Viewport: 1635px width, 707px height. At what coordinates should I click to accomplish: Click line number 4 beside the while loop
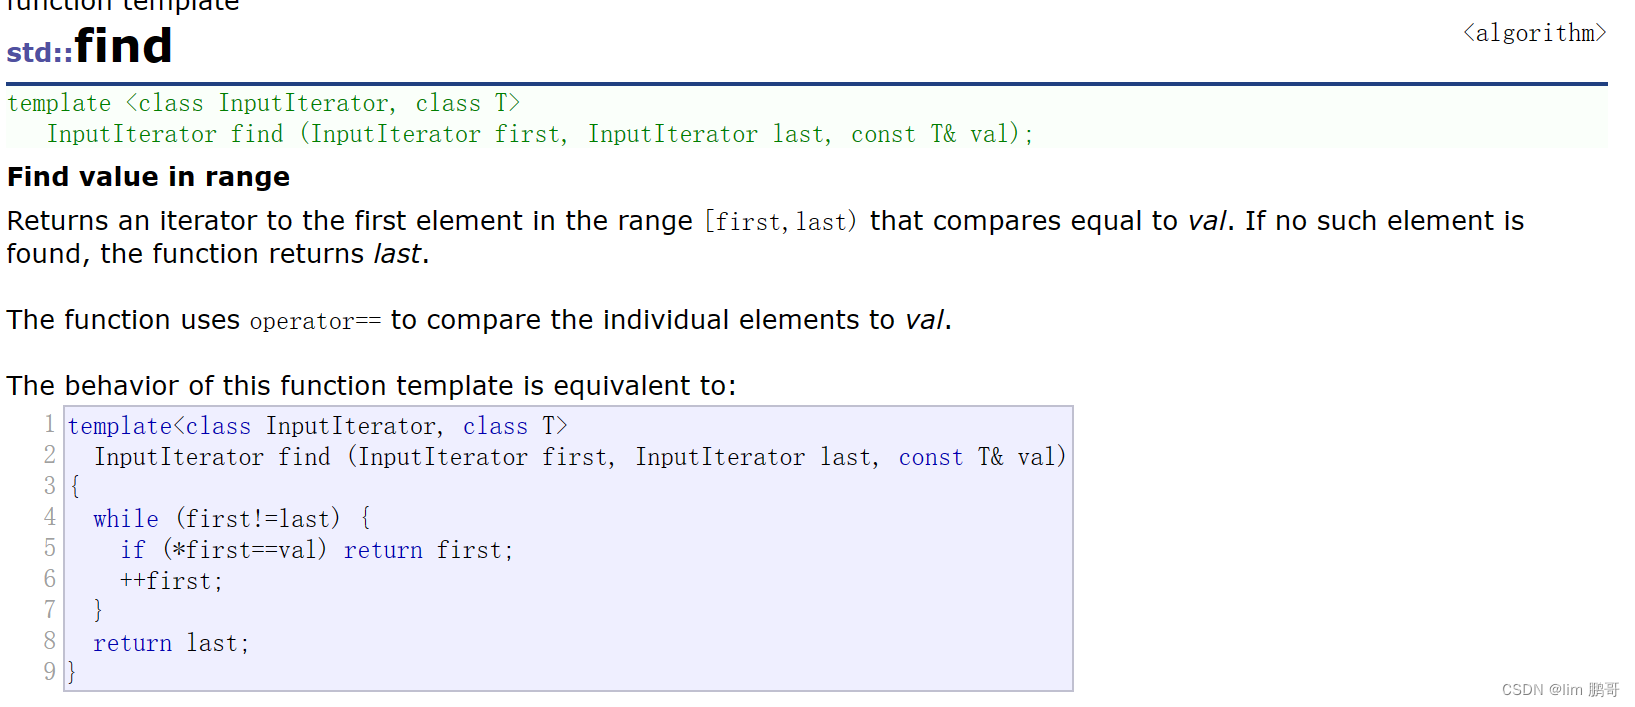(49, 518)
